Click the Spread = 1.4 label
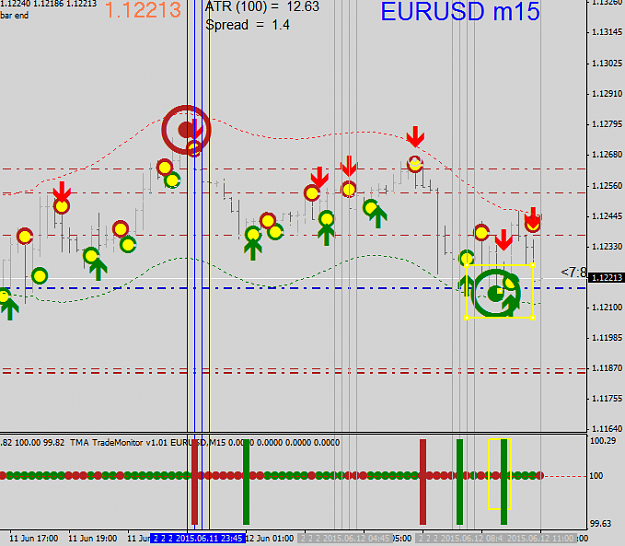 click(248, 25)
